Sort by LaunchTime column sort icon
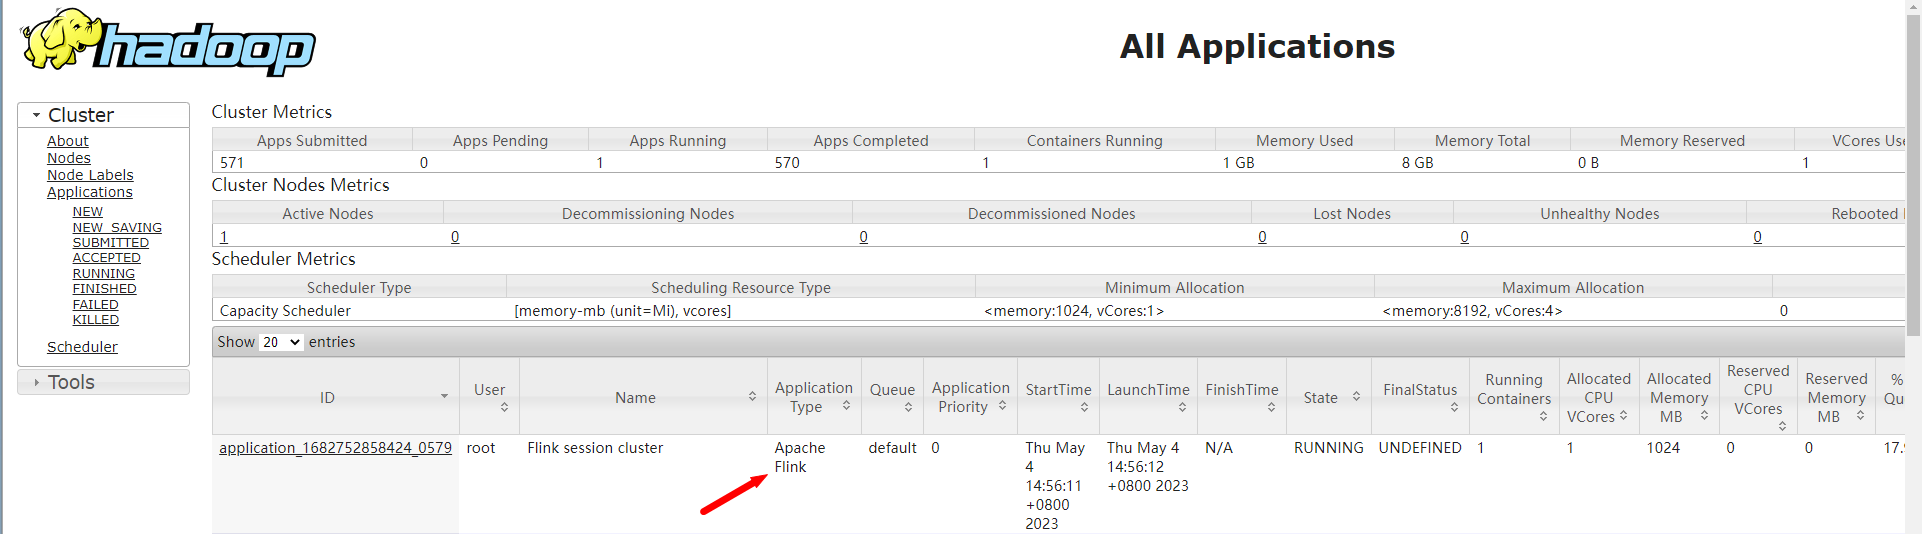 (x=1182, y=407)
